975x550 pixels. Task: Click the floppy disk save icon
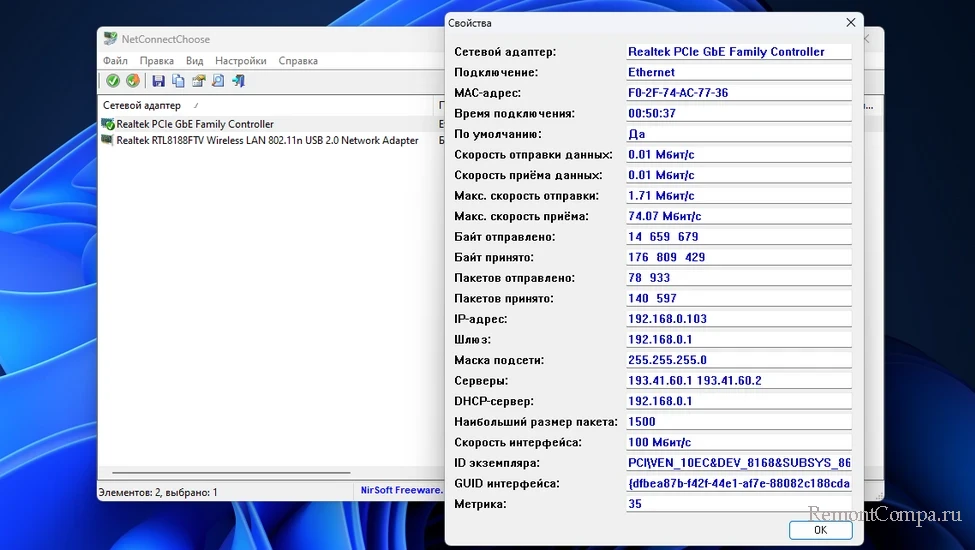coord(158,80)
